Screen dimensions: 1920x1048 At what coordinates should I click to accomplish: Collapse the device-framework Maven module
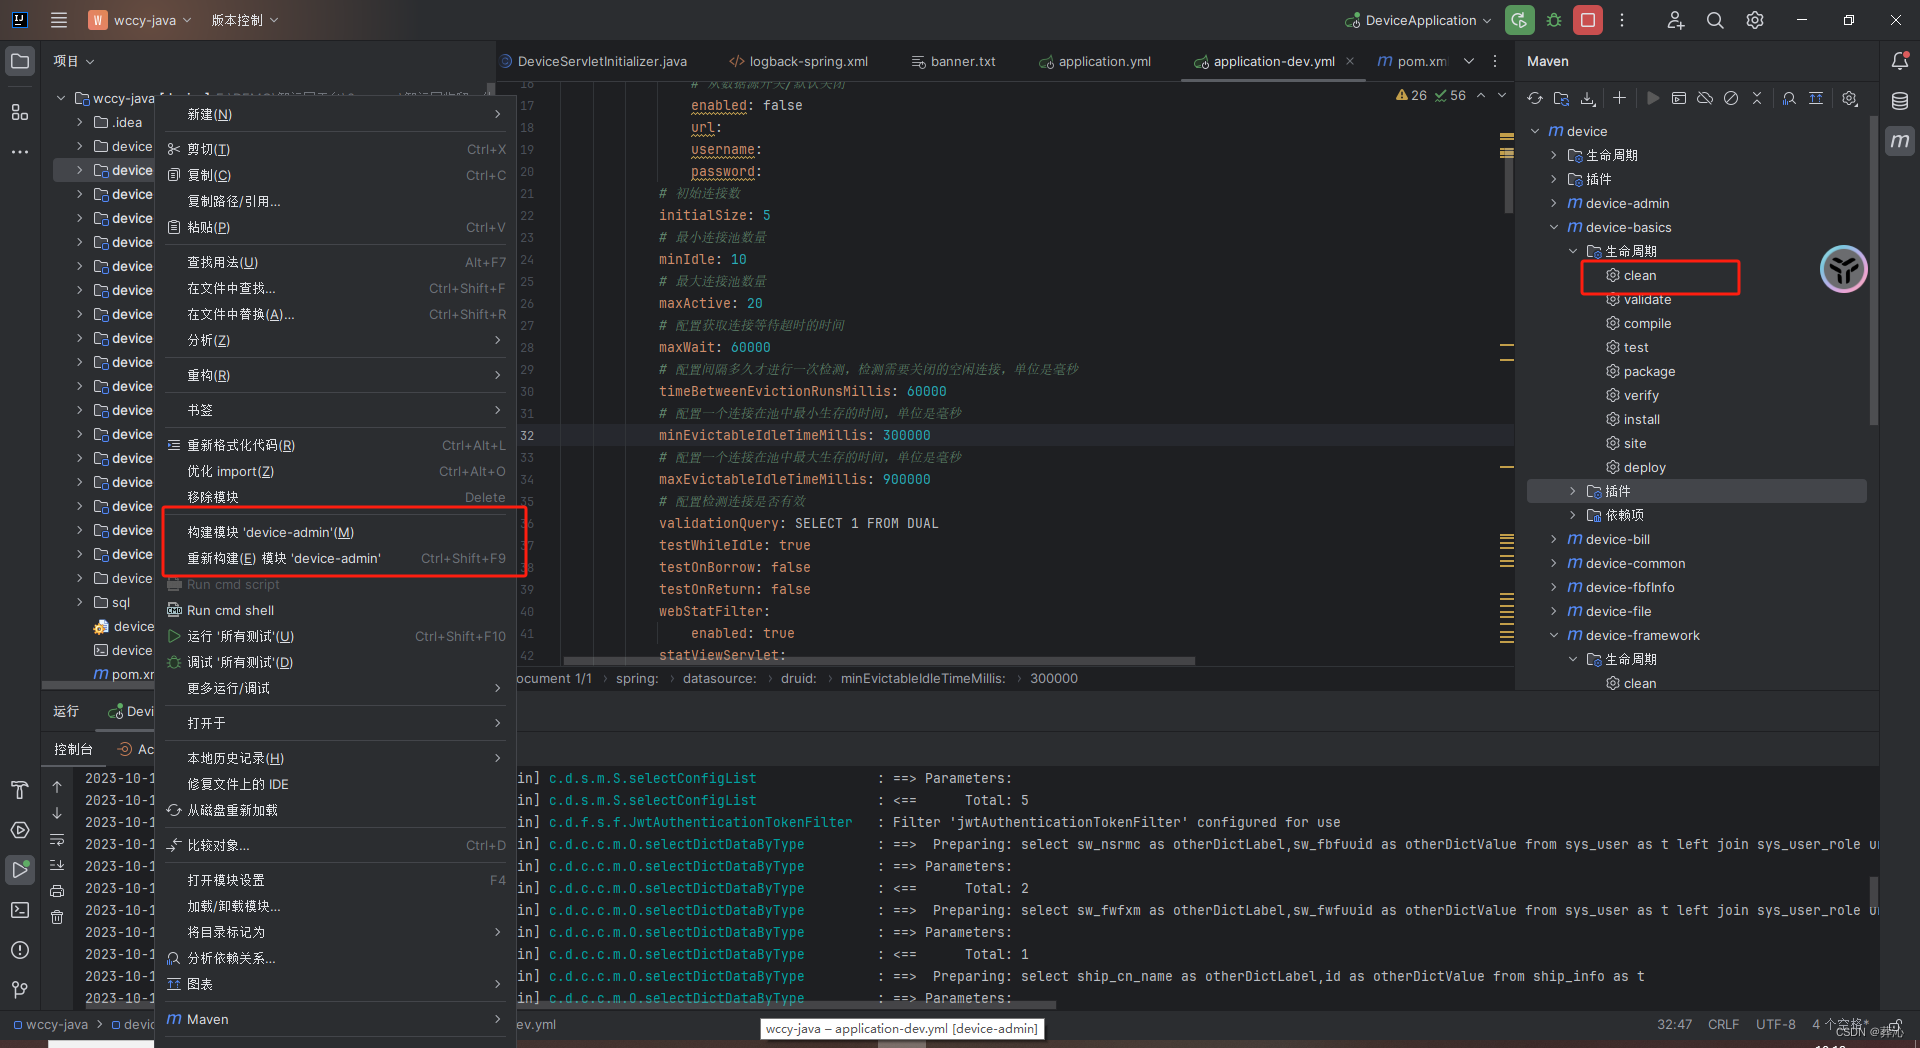1554,635
